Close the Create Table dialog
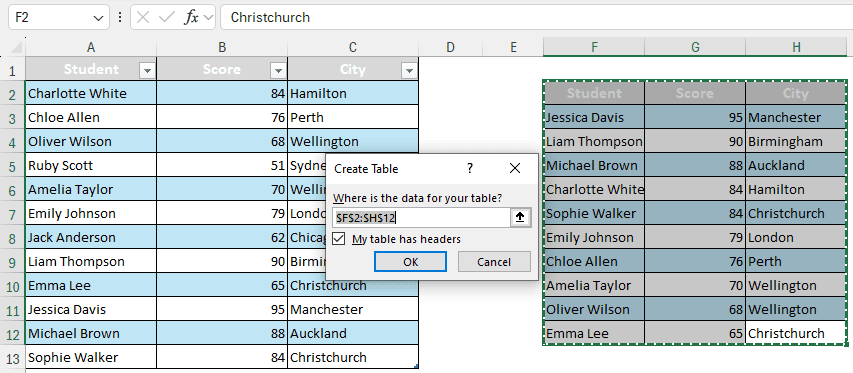Viewport: 853px width, 373px height. click(515, 169)
